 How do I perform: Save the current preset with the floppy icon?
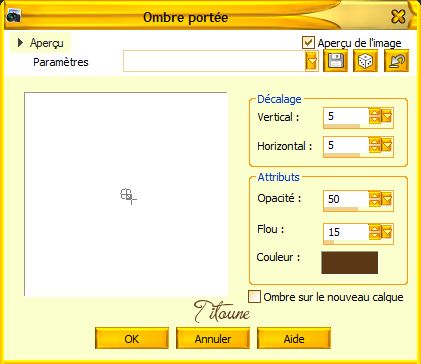pos(336,61)
